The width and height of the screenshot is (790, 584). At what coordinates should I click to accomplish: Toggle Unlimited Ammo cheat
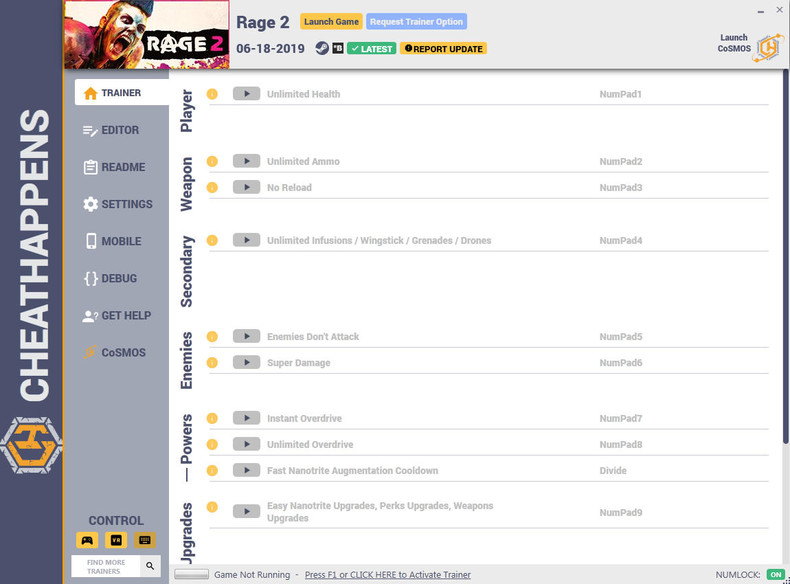(x=246, y=161)
